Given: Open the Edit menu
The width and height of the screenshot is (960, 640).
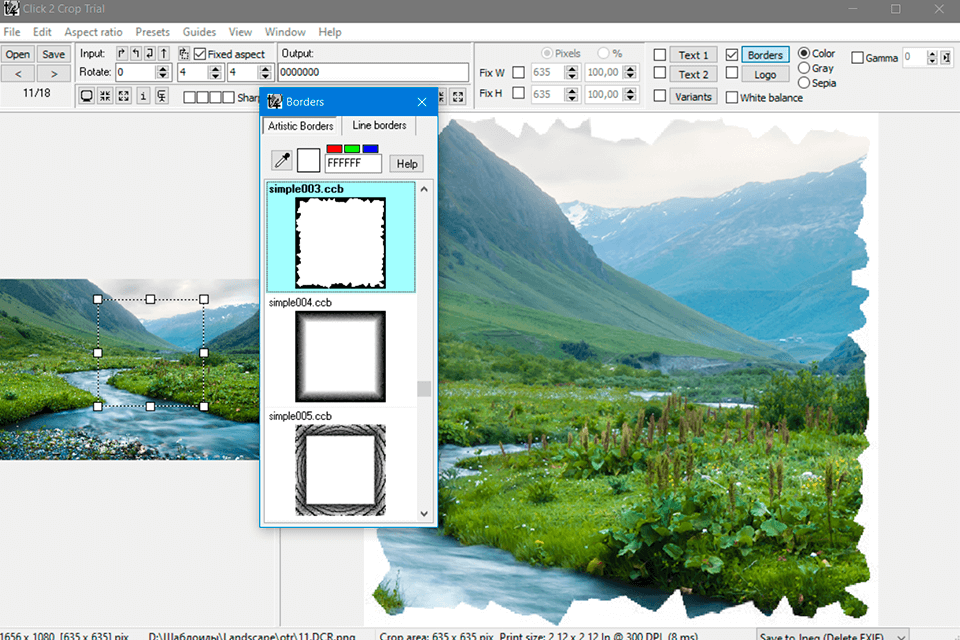Looking at the screenshot, I should click(x=42, y=32).
